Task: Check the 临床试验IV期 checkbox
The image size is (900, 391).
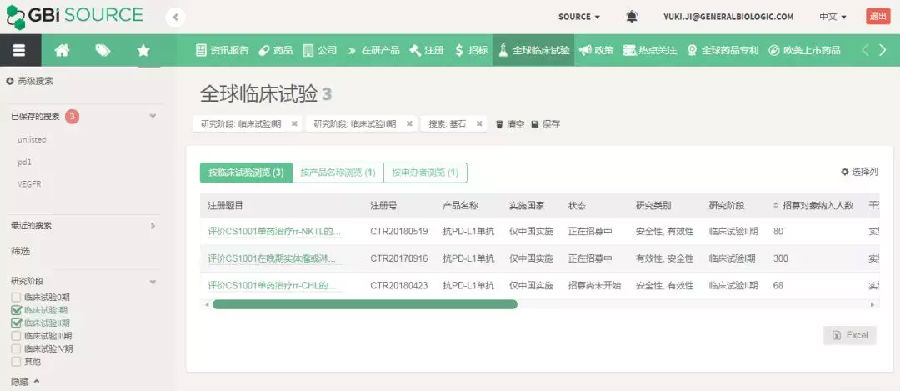Action: tap(16, 349)
